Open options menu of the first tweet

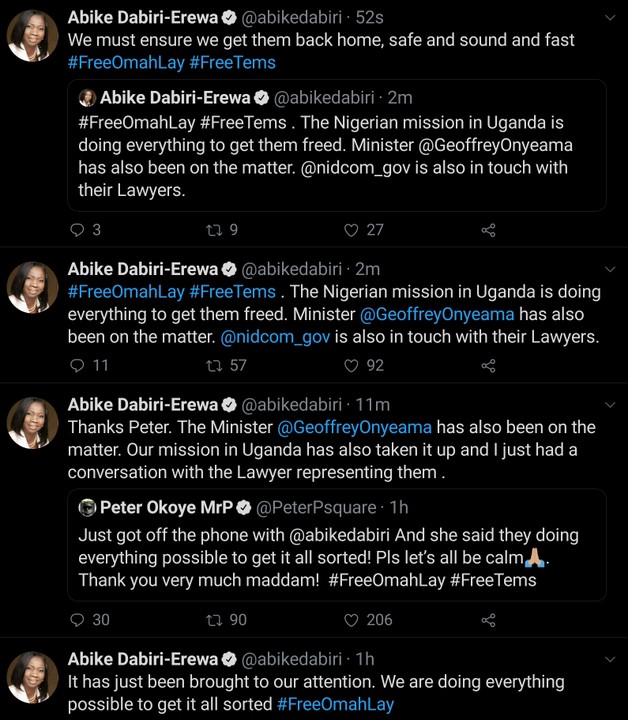pyautogui.click(x=611, y=17)
